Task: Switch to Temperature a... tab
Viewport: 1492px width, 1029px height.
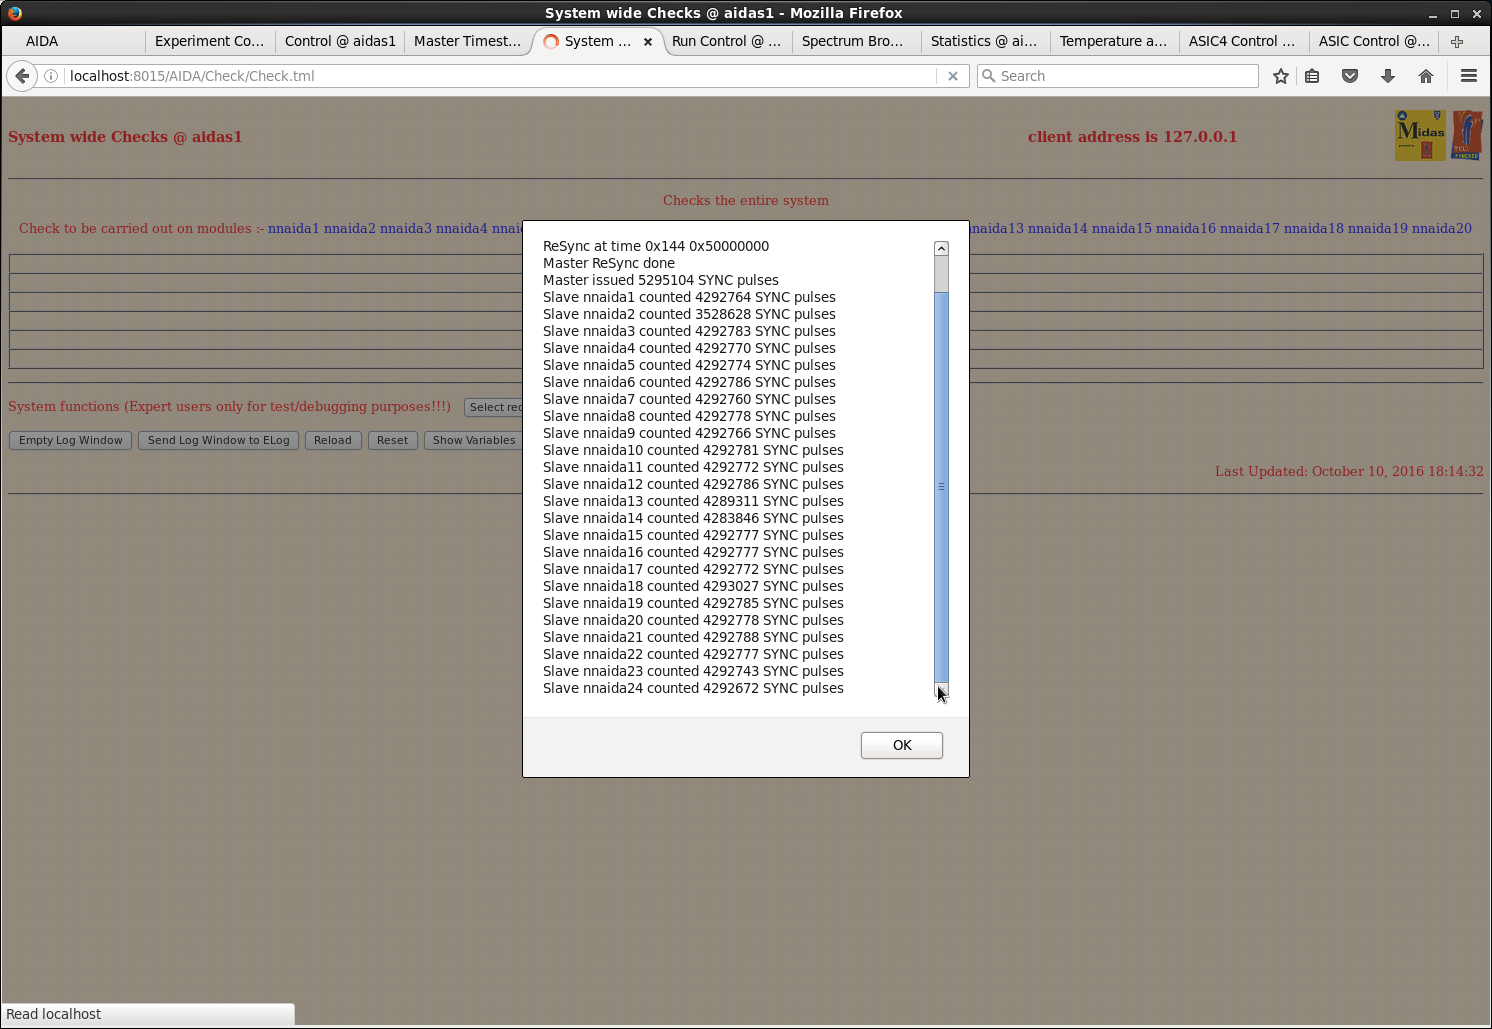Action: (1113, 41)
